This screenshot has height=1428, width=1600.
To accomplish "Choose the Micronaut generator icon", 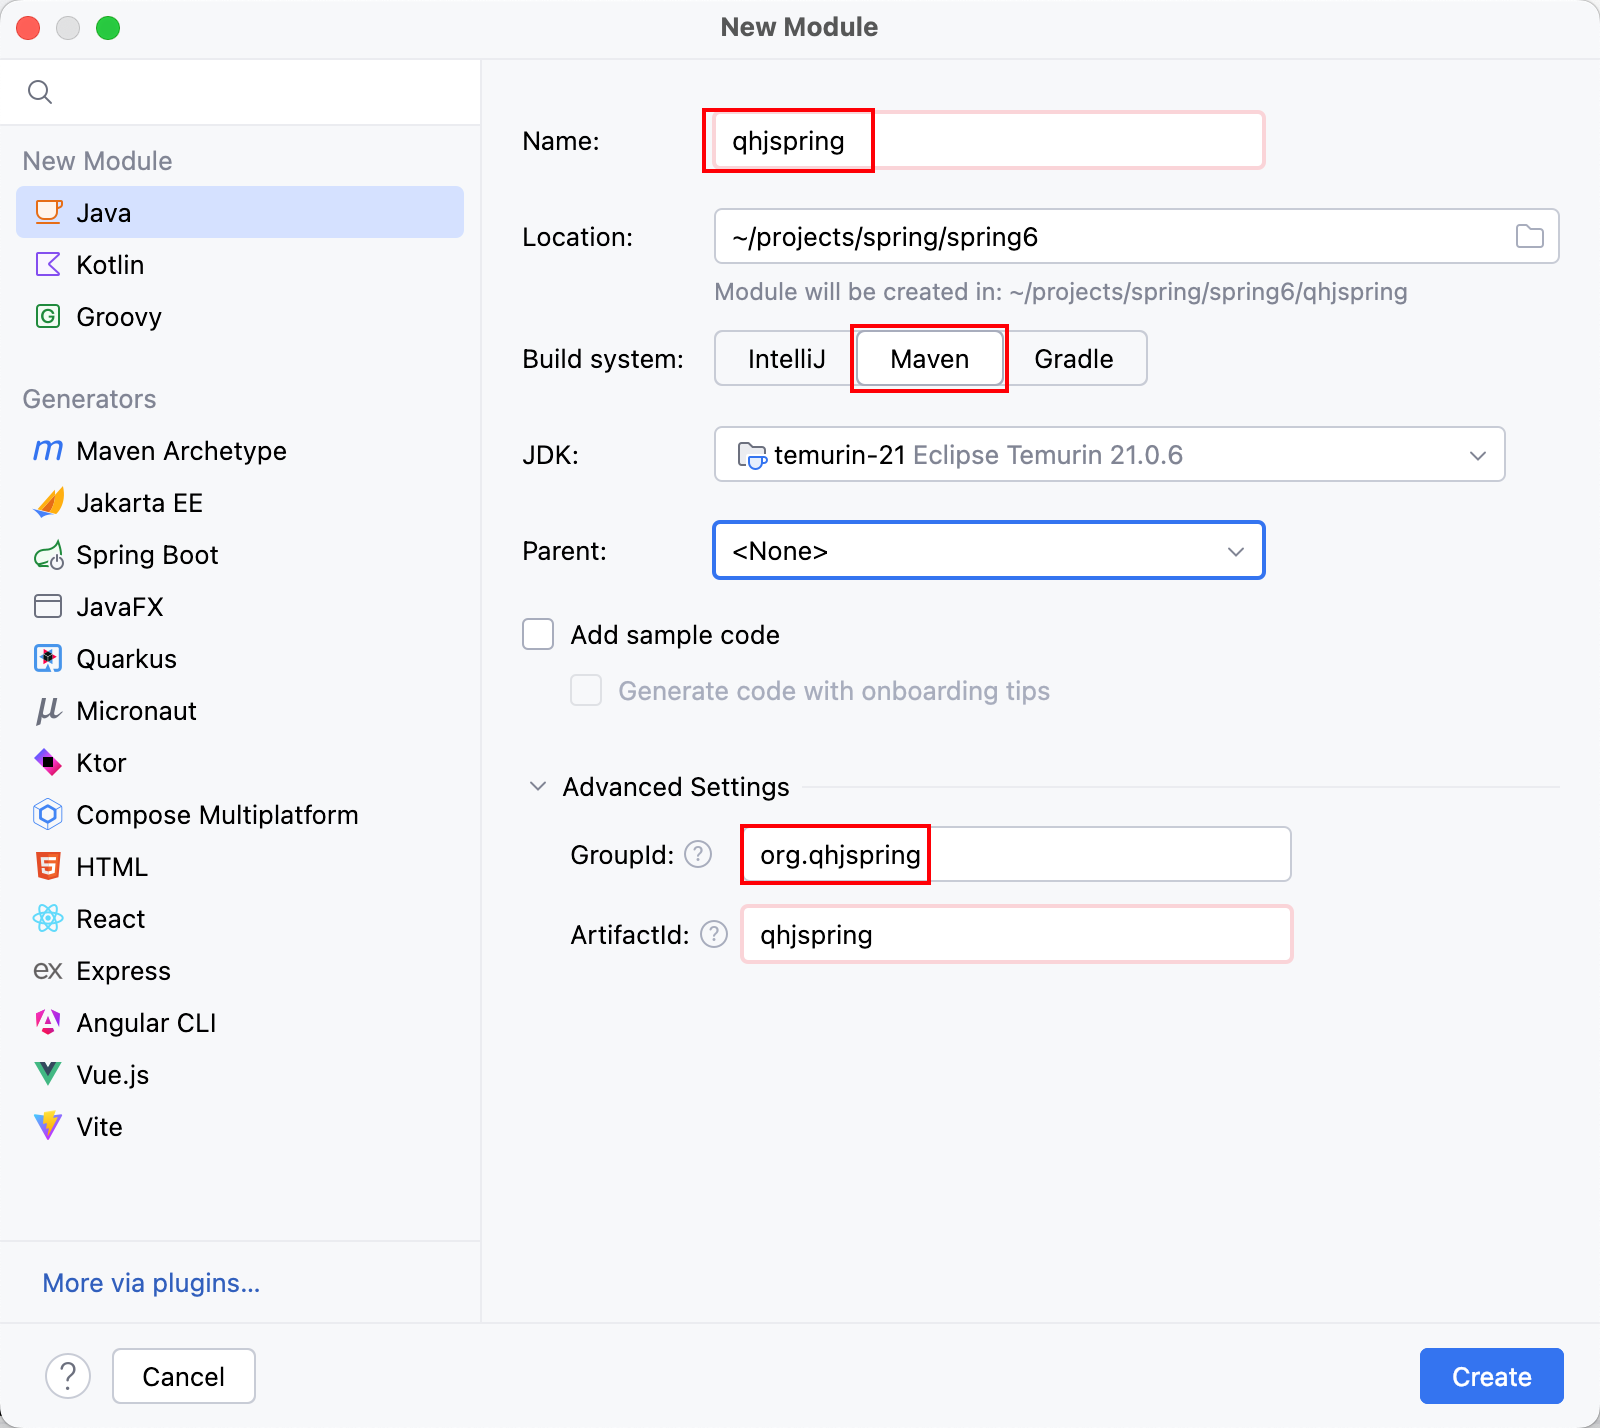I will (x=48, y=710).
